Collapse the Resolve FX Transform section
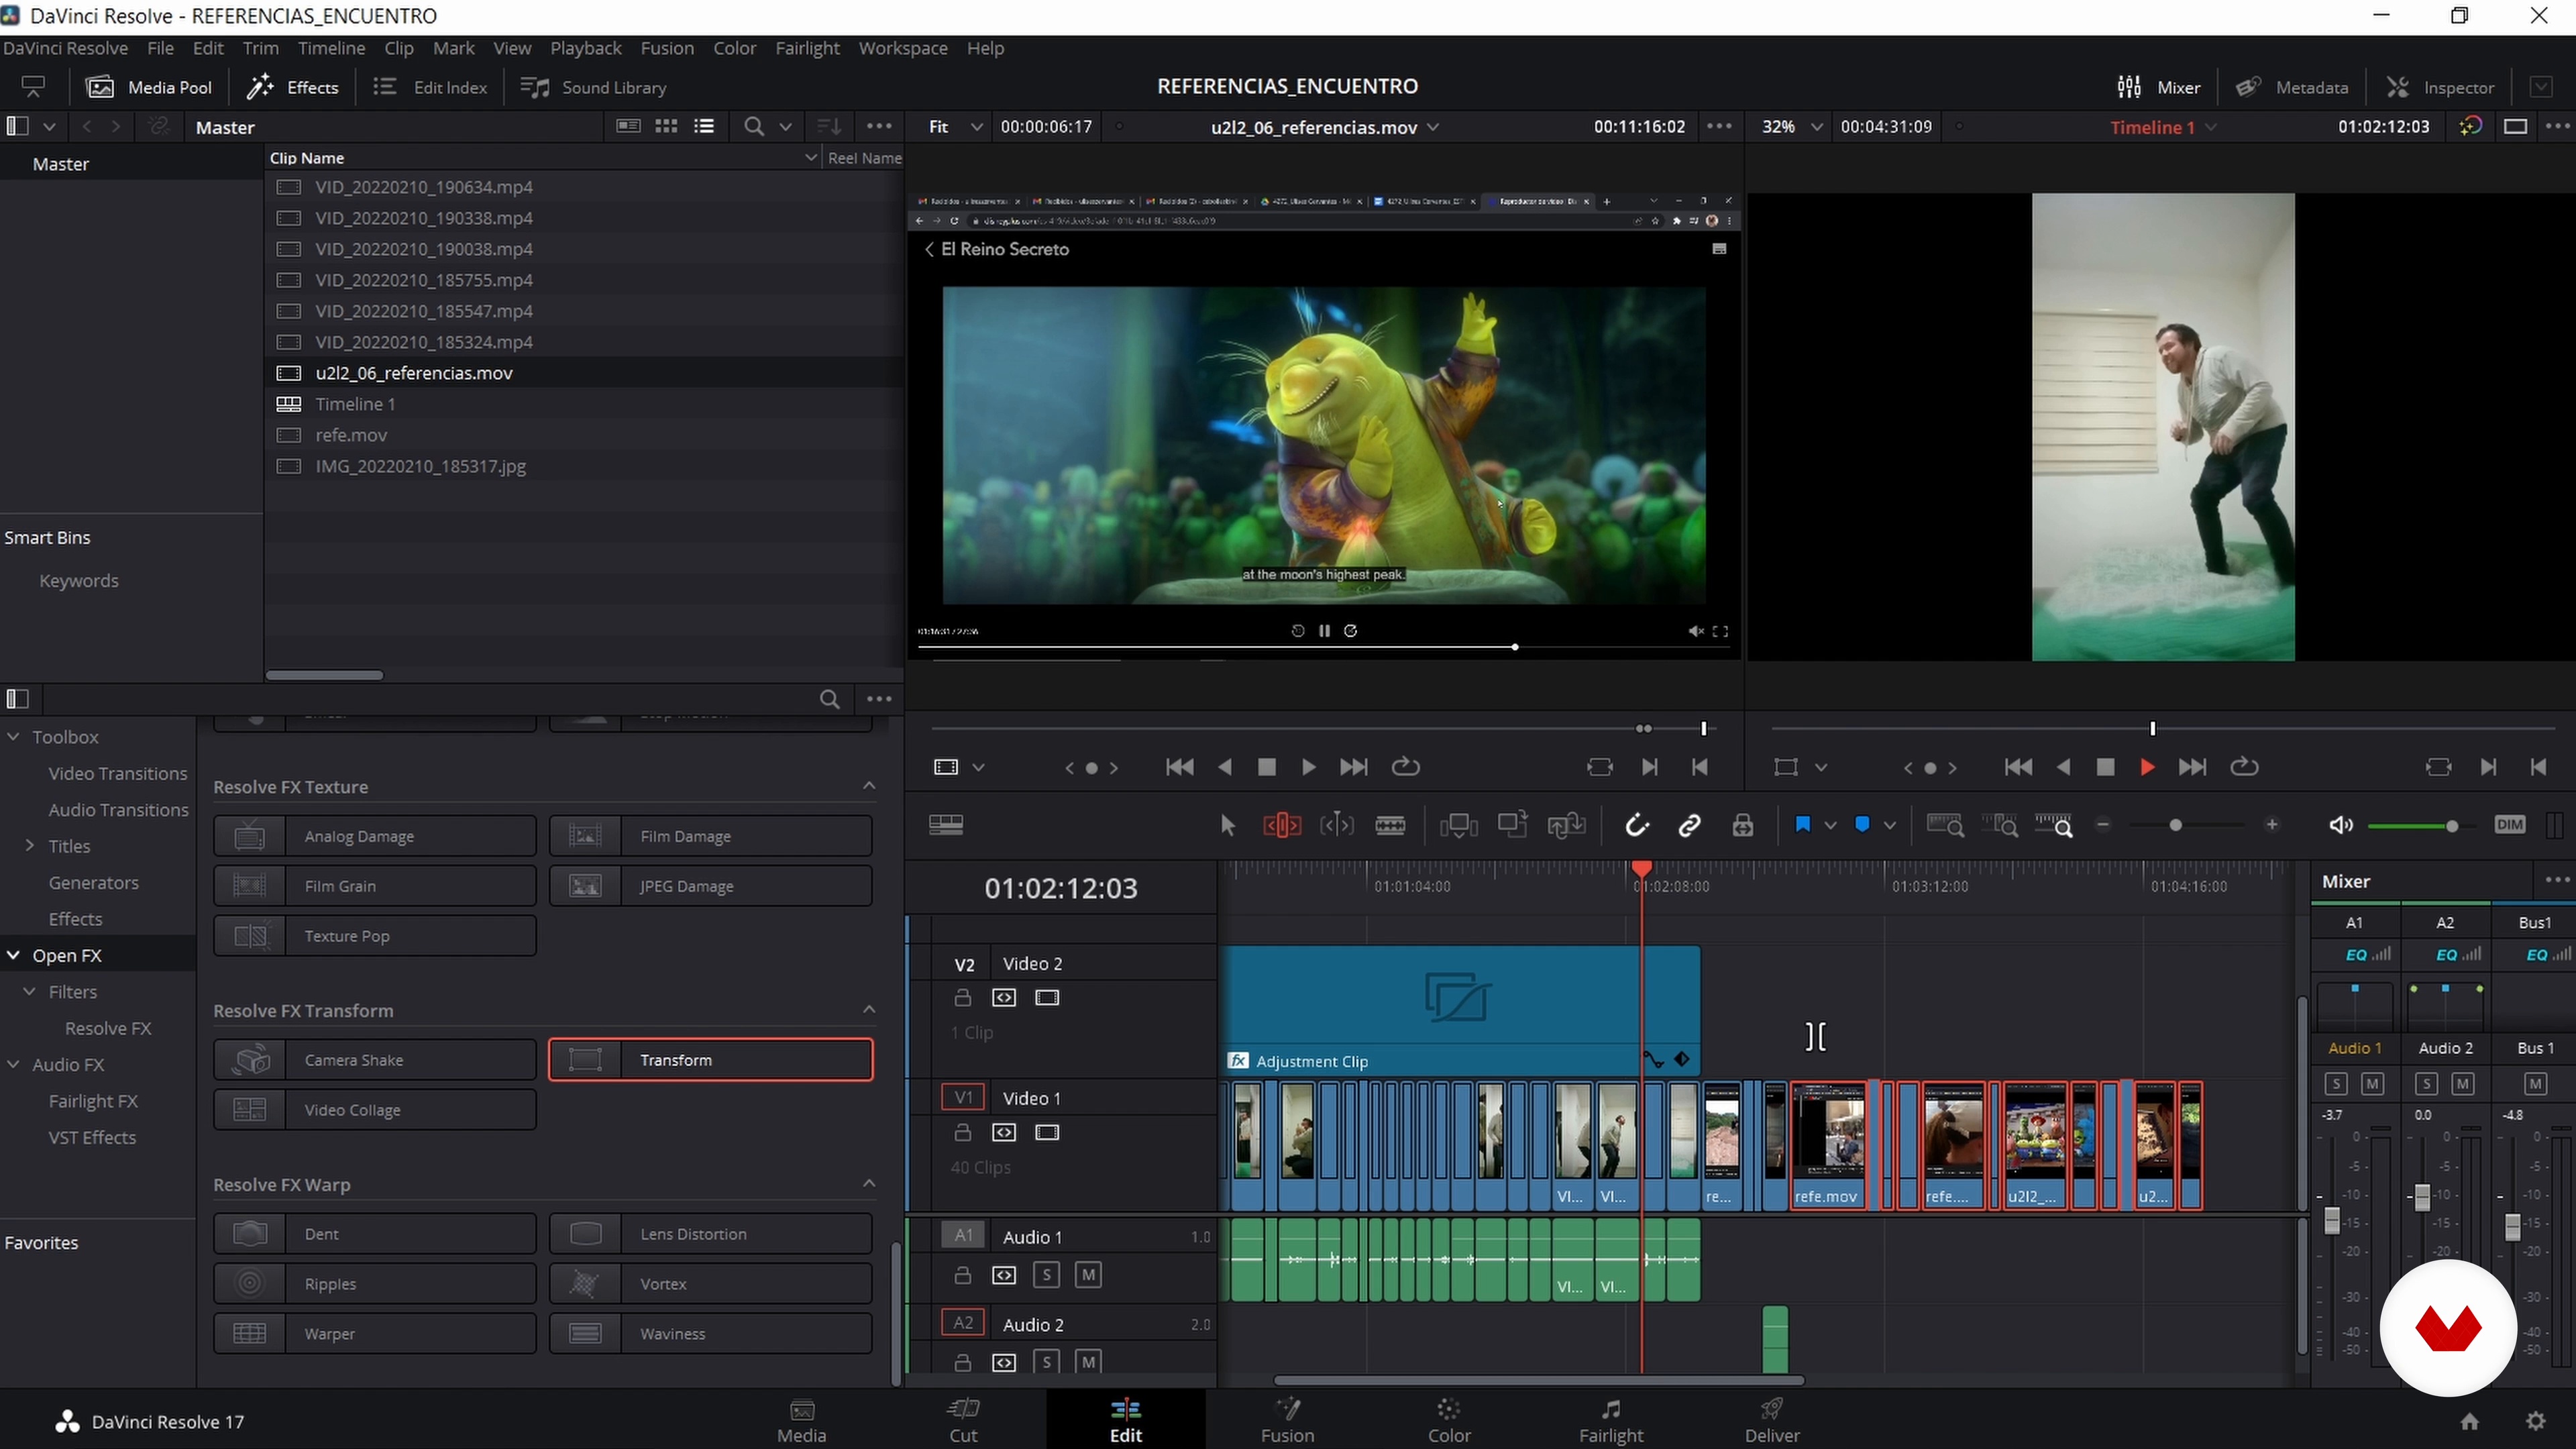The width and height of the screenshot is (2576, 1449). coord(869,1010)
